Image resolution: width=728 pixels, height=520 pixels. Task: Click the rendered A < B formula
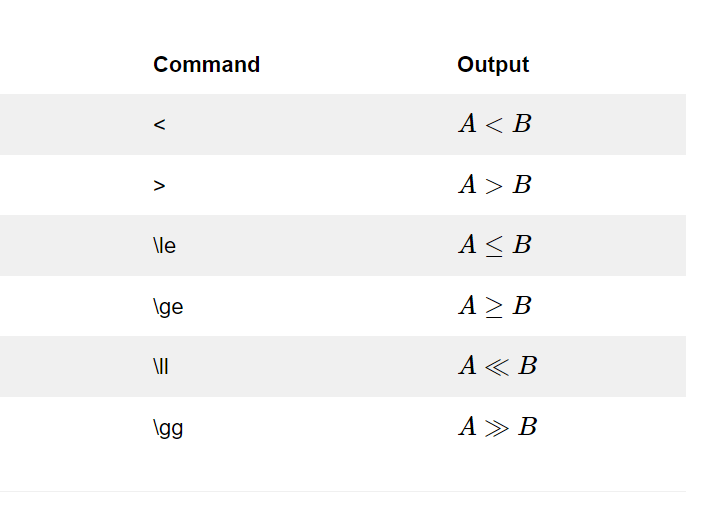(x=495, y=124)
